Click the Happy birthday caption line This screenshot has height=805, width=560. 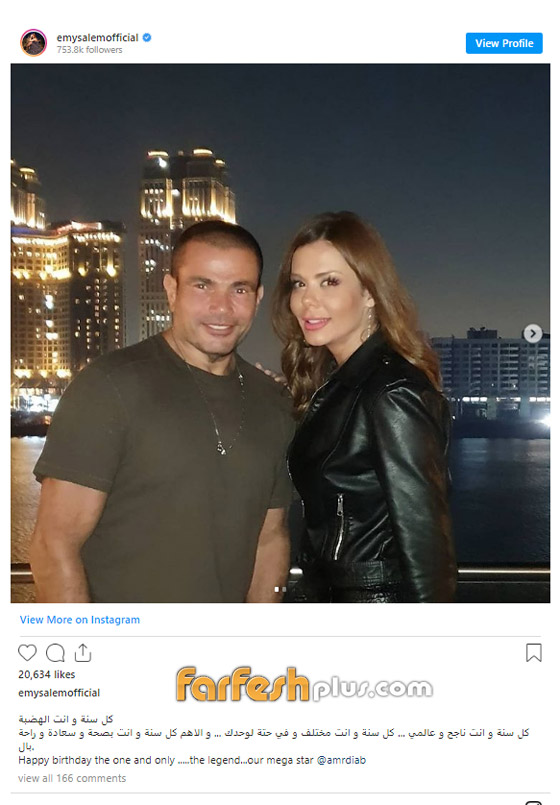point(192,760)
